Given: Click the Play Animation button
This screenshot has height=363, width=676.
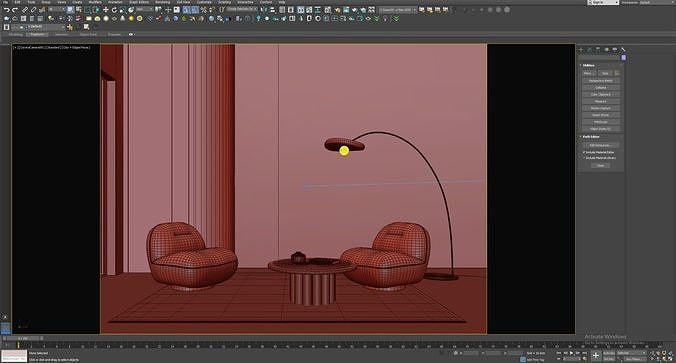Looking at the screenshot, I should pos(571,353).
